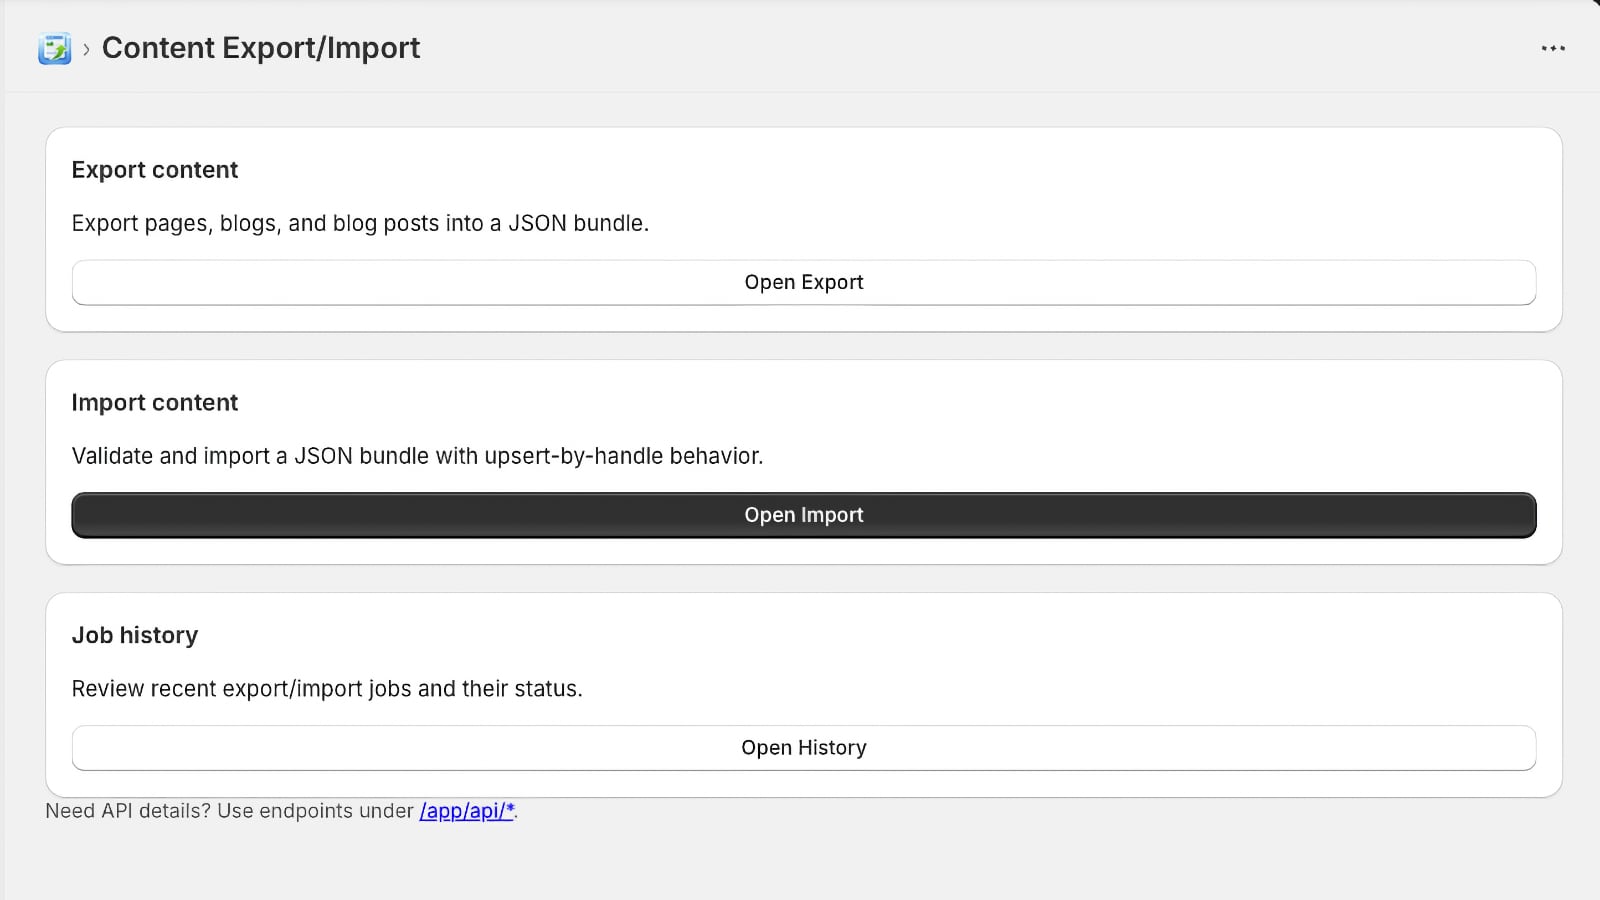Click the Export content heading
This screenshot has height=900, width=1600.
[x=155, y=170]
